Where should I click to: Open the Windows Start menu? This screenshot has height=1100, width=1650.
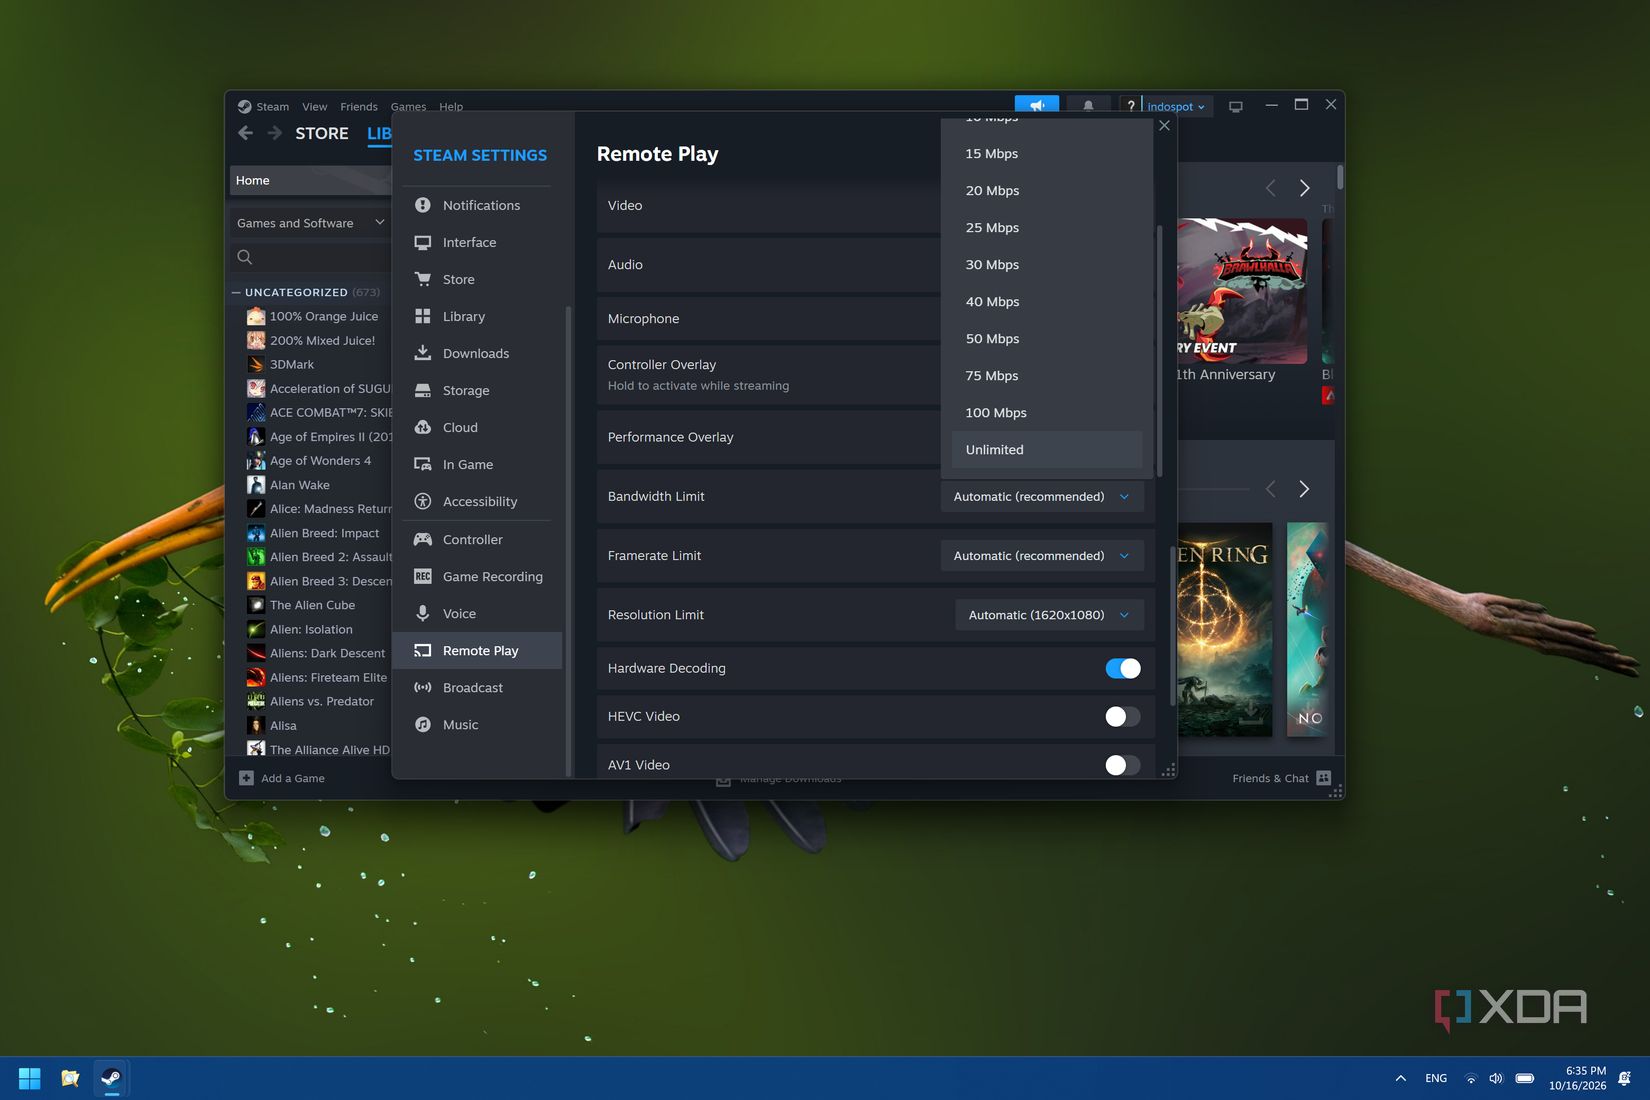click(x=30, y=1078)
